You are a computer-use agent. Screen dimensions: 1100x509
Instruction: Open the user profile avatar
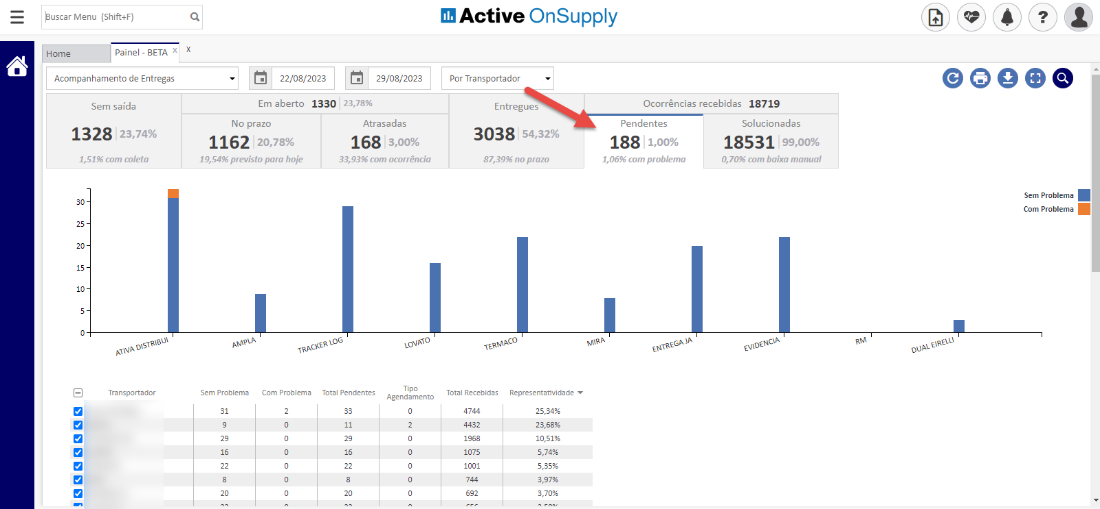[1079, 18]
